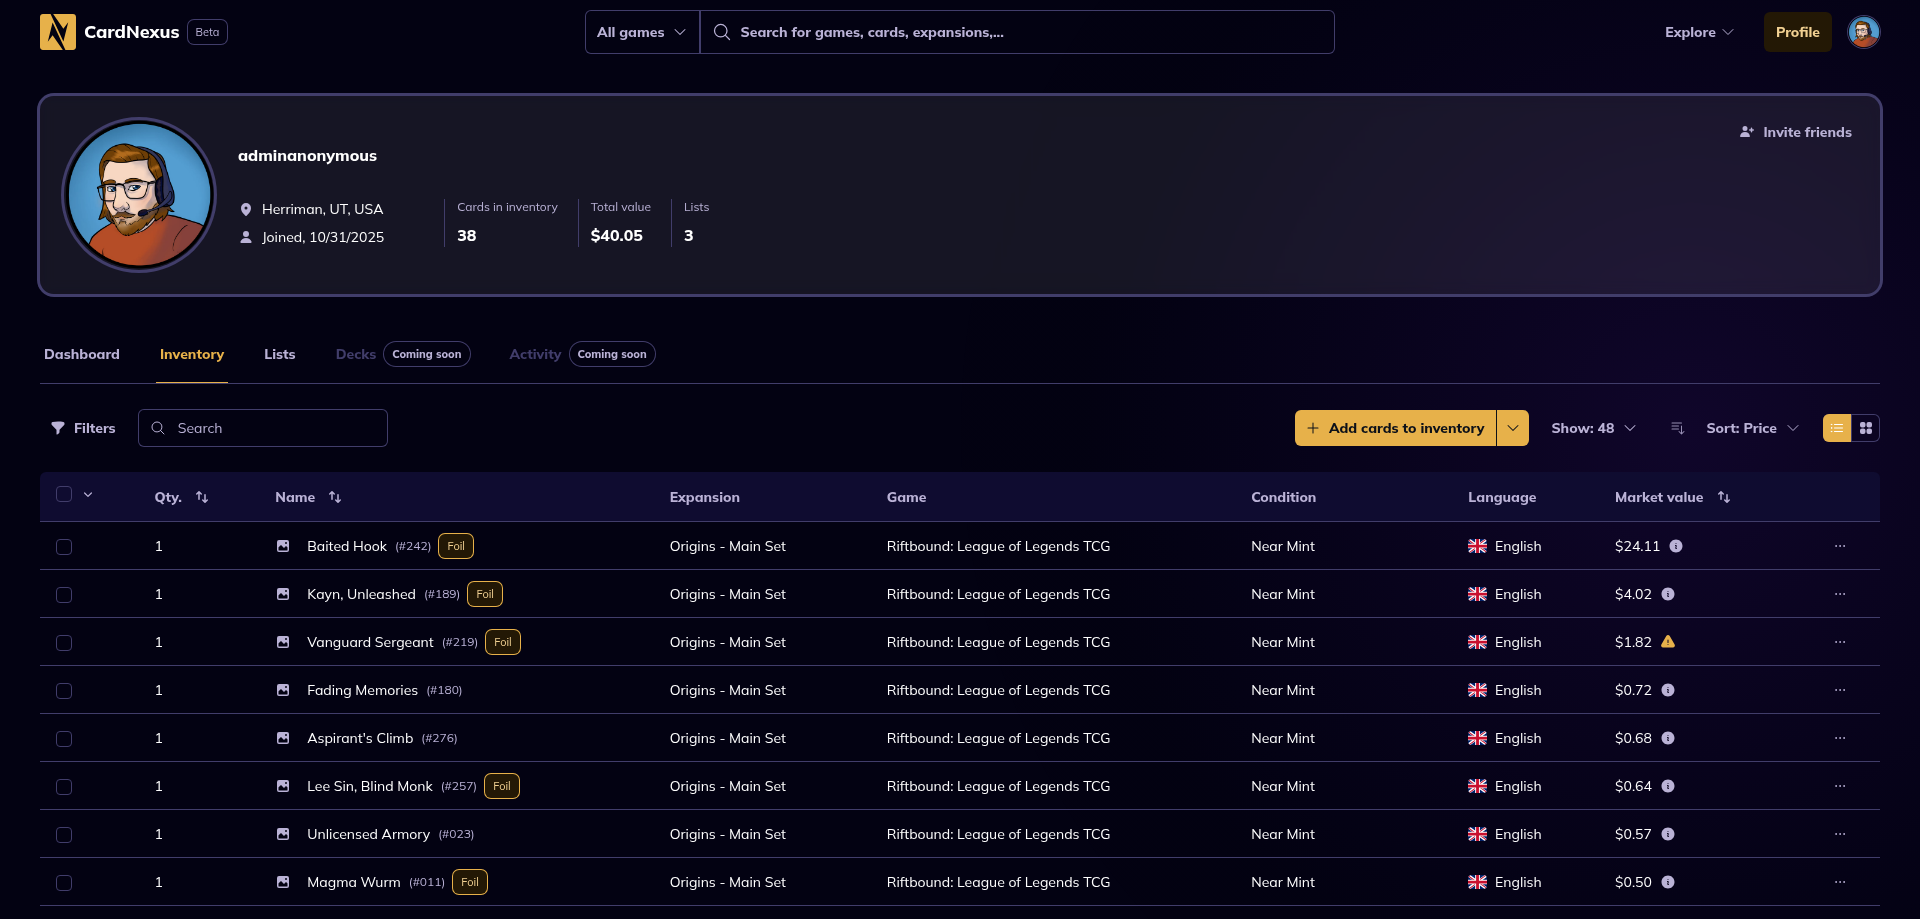
Task: Check the Baited Hook row checkbox
Action: (64, 547)
